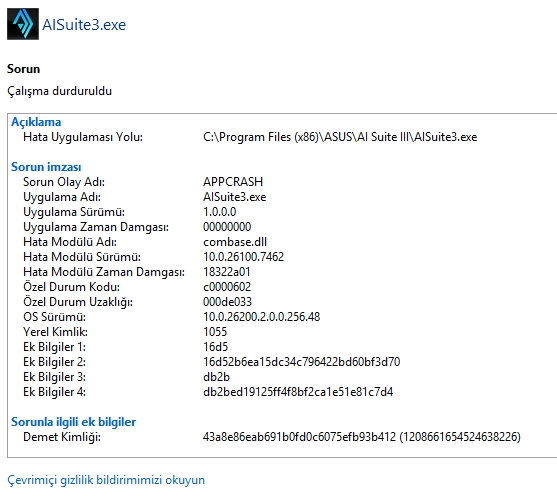Select the 'Çalışma durduruldu' status text
The width and height of the screenshot is (557, 496).
click(60, 91)
